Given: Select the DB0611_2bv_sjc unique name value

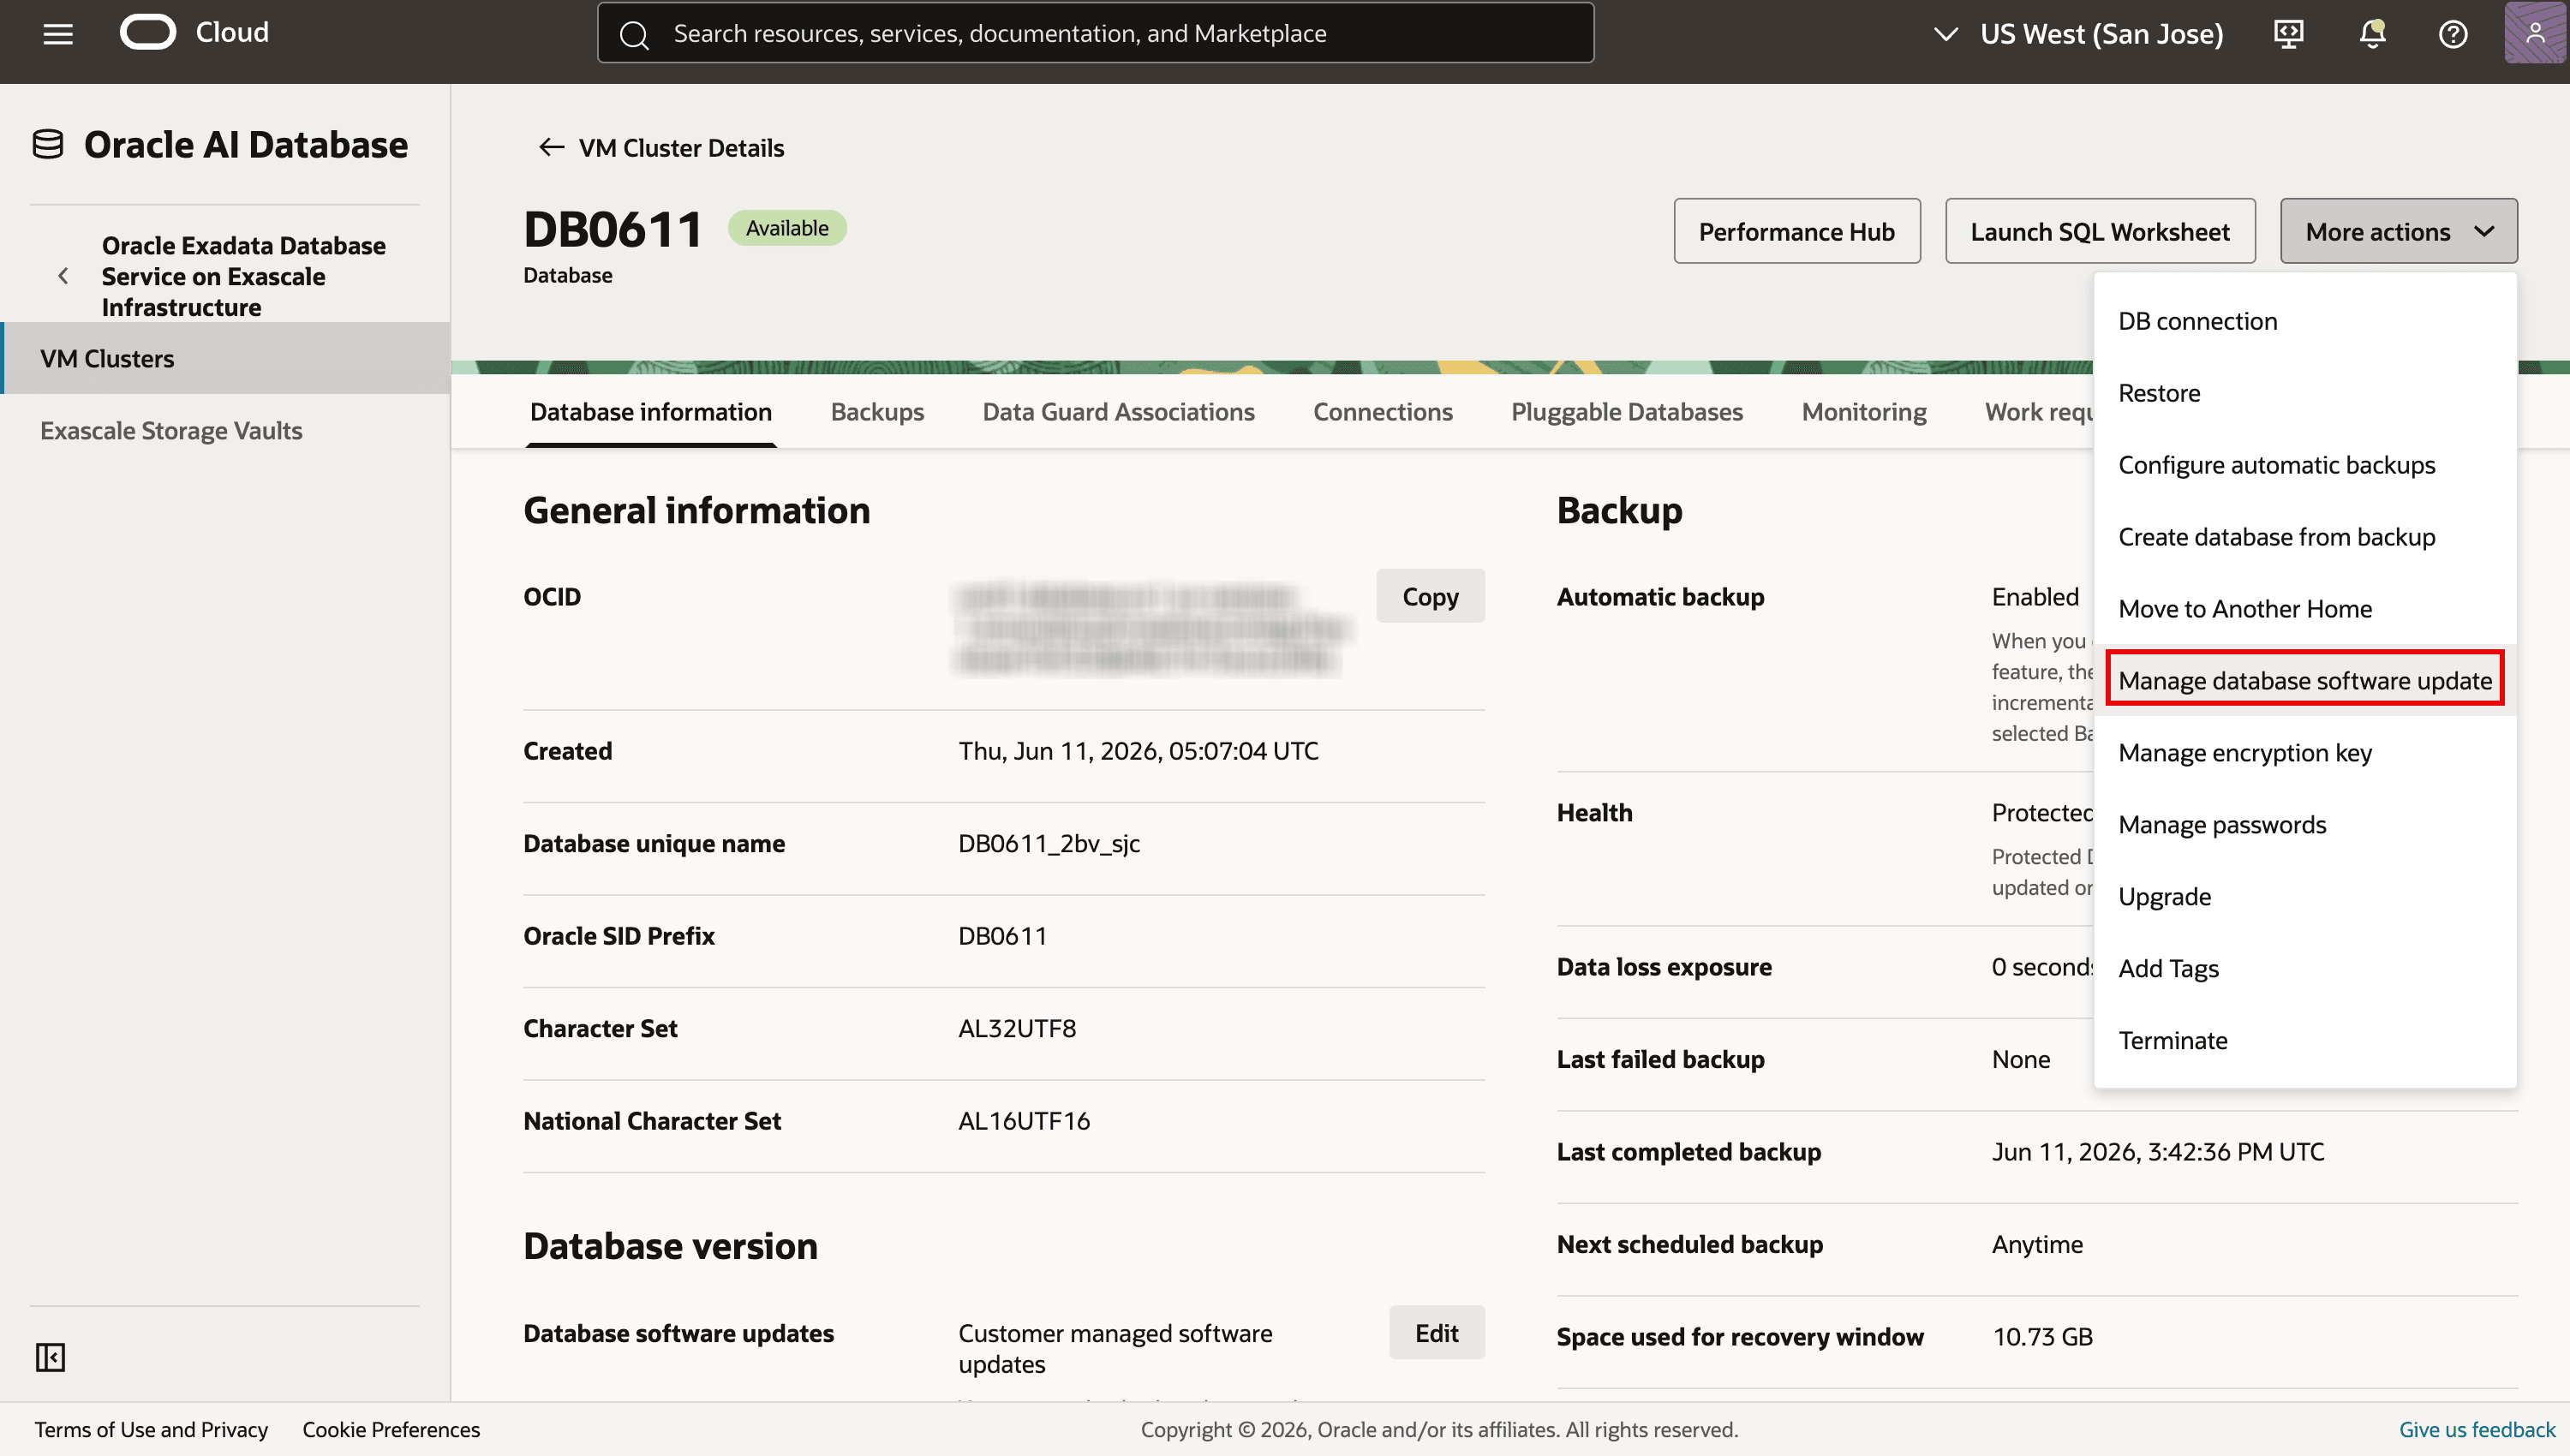Looking at the screenshot, I should coord(1049,843).
